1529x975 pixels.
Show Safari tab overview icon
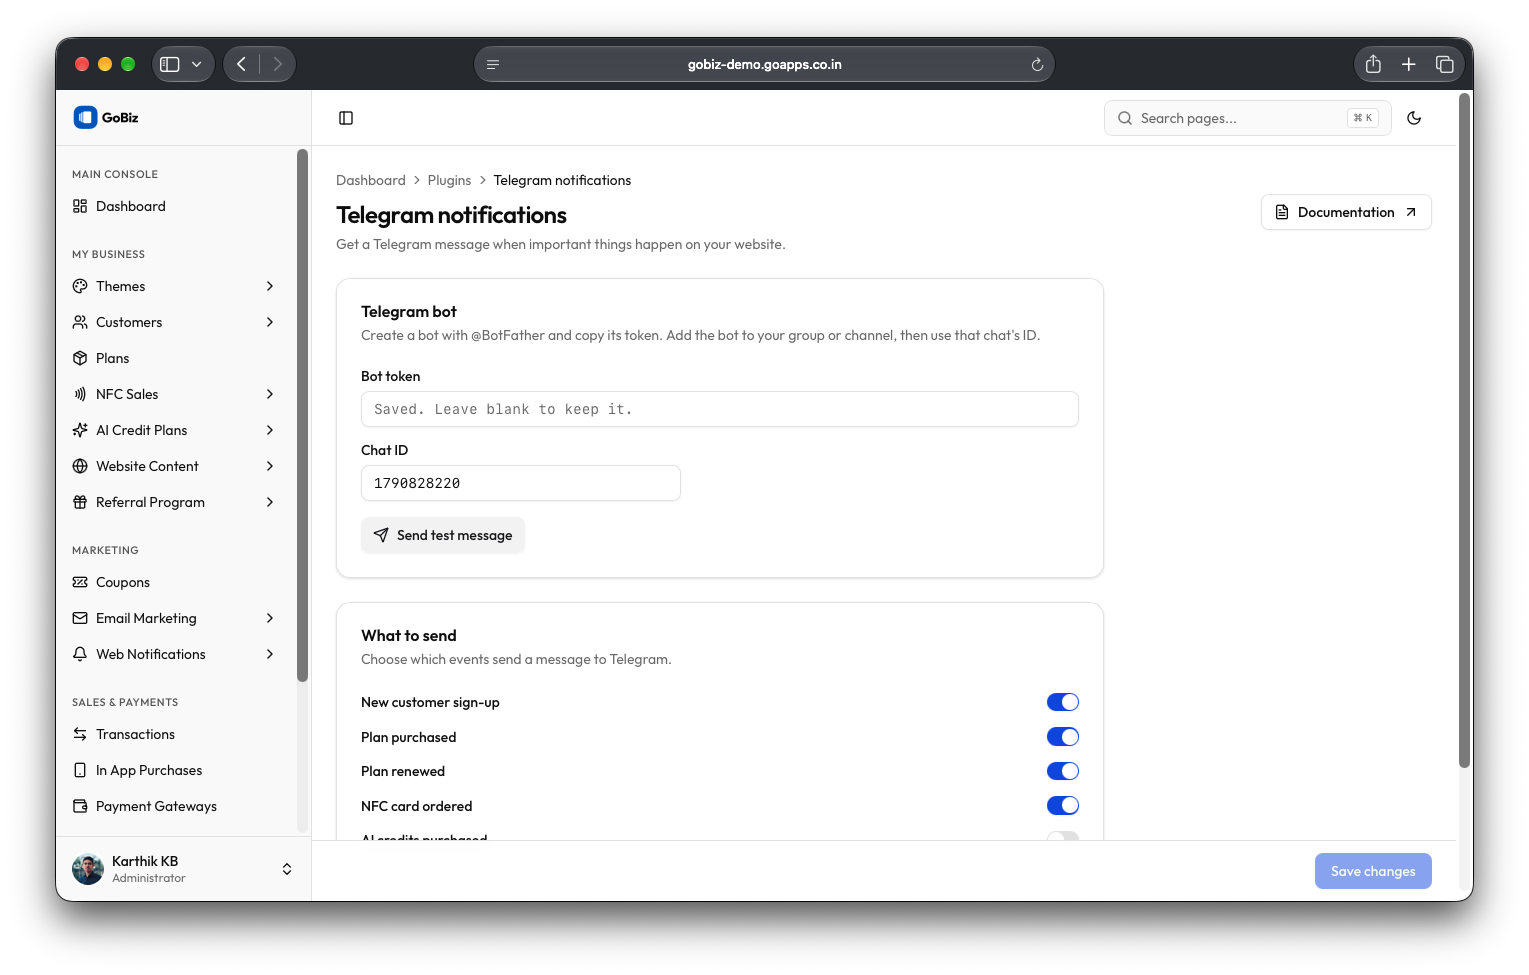tap(1444, 64)
